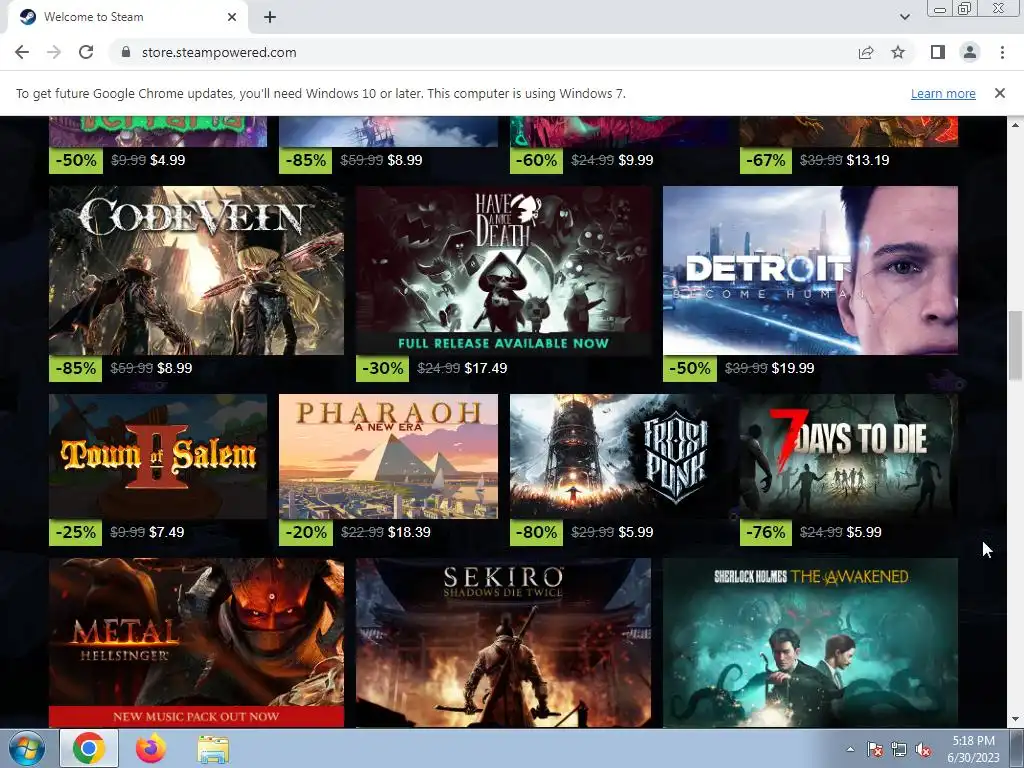
Task: Click the Terraria banner at top
Action: (x=158, y=131)
